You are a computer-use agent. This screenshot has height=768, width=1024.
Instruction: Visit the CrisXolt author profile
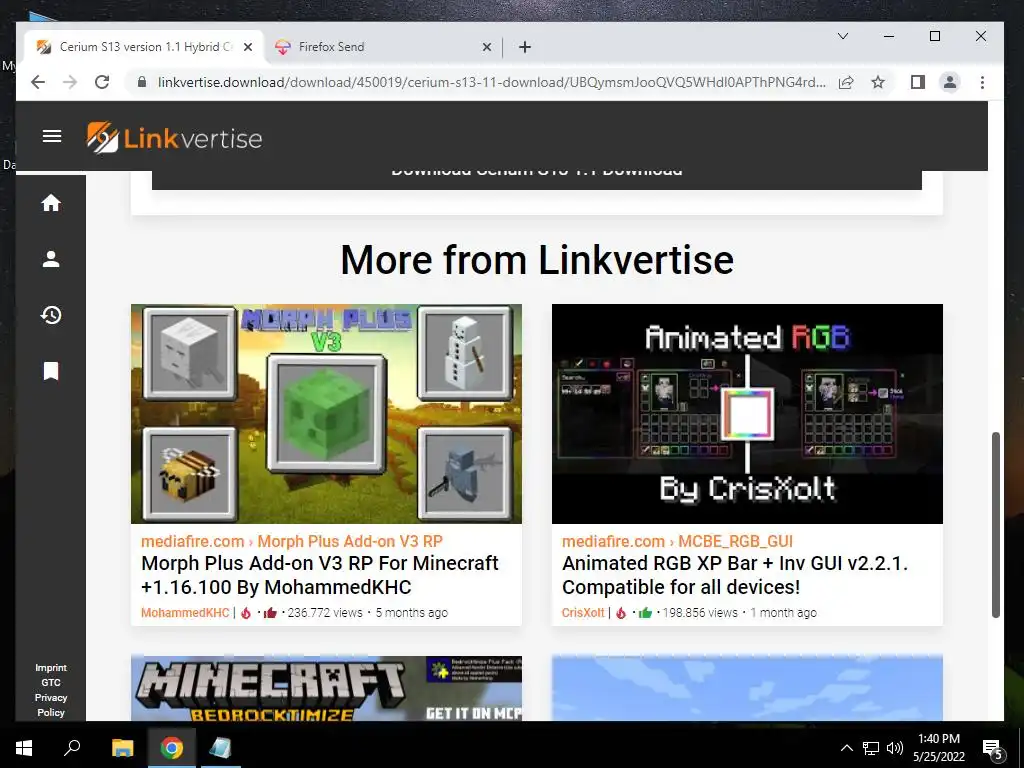583,613
